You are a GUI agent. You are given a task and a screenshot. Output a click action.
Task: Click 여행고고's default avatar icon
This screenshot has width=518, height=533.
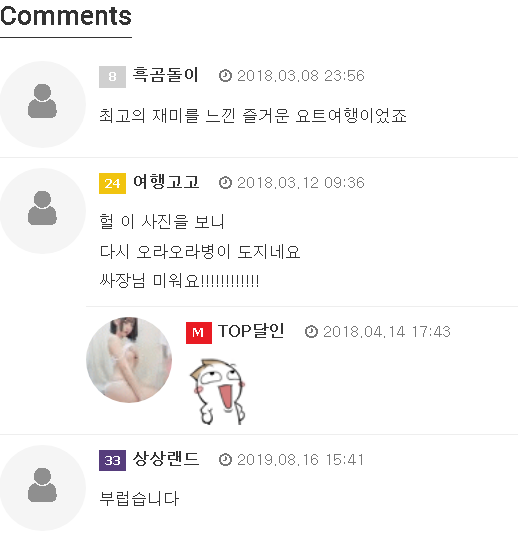[42, 211]
